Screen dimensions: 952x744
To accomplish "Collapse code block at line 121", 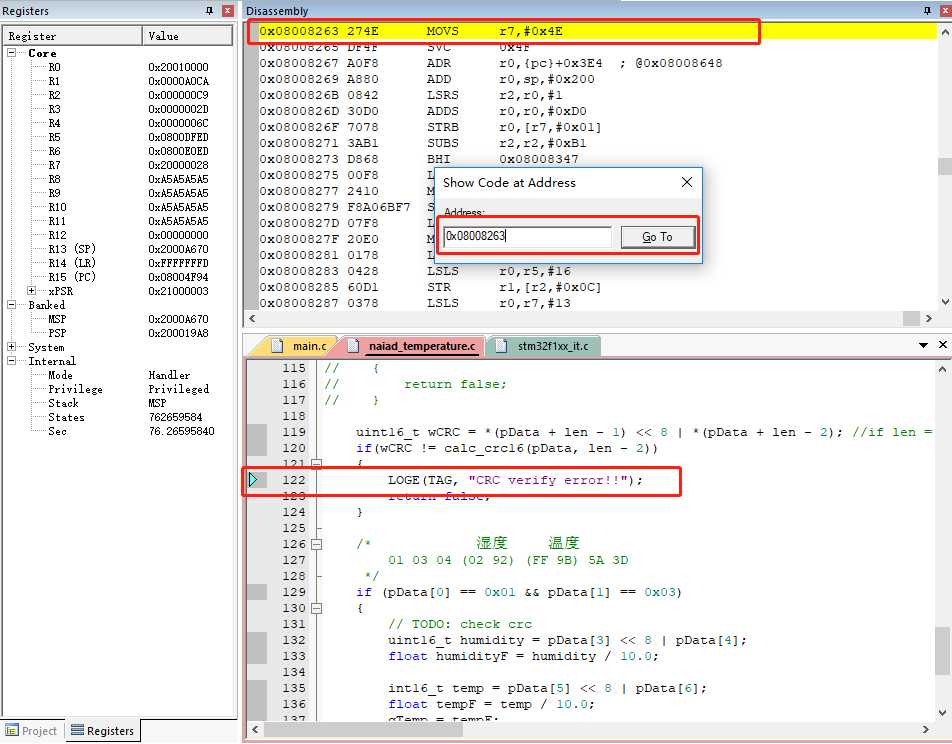I will 316,464.
